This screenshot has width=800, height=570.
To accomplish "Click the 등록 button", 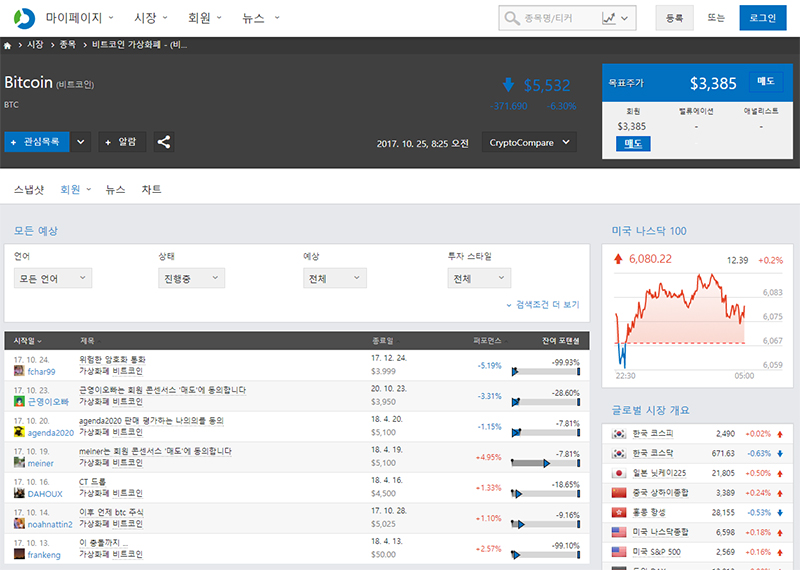I will [x=674, y=18].
